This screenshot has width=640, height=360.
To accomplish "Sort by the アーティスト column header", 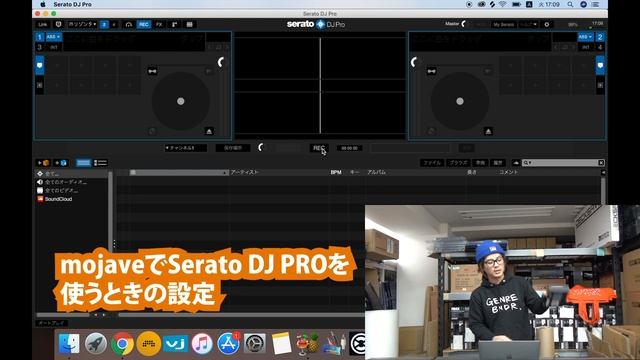I will click(x=245, y=172).
